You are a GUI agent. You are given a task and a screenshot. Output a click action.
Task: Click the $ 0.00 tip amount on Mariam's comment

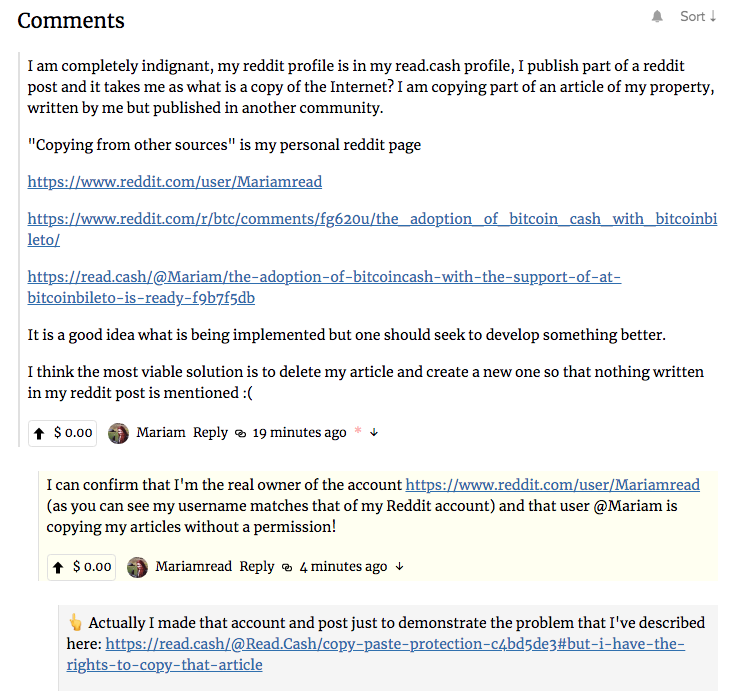click(x=73, y=433)
